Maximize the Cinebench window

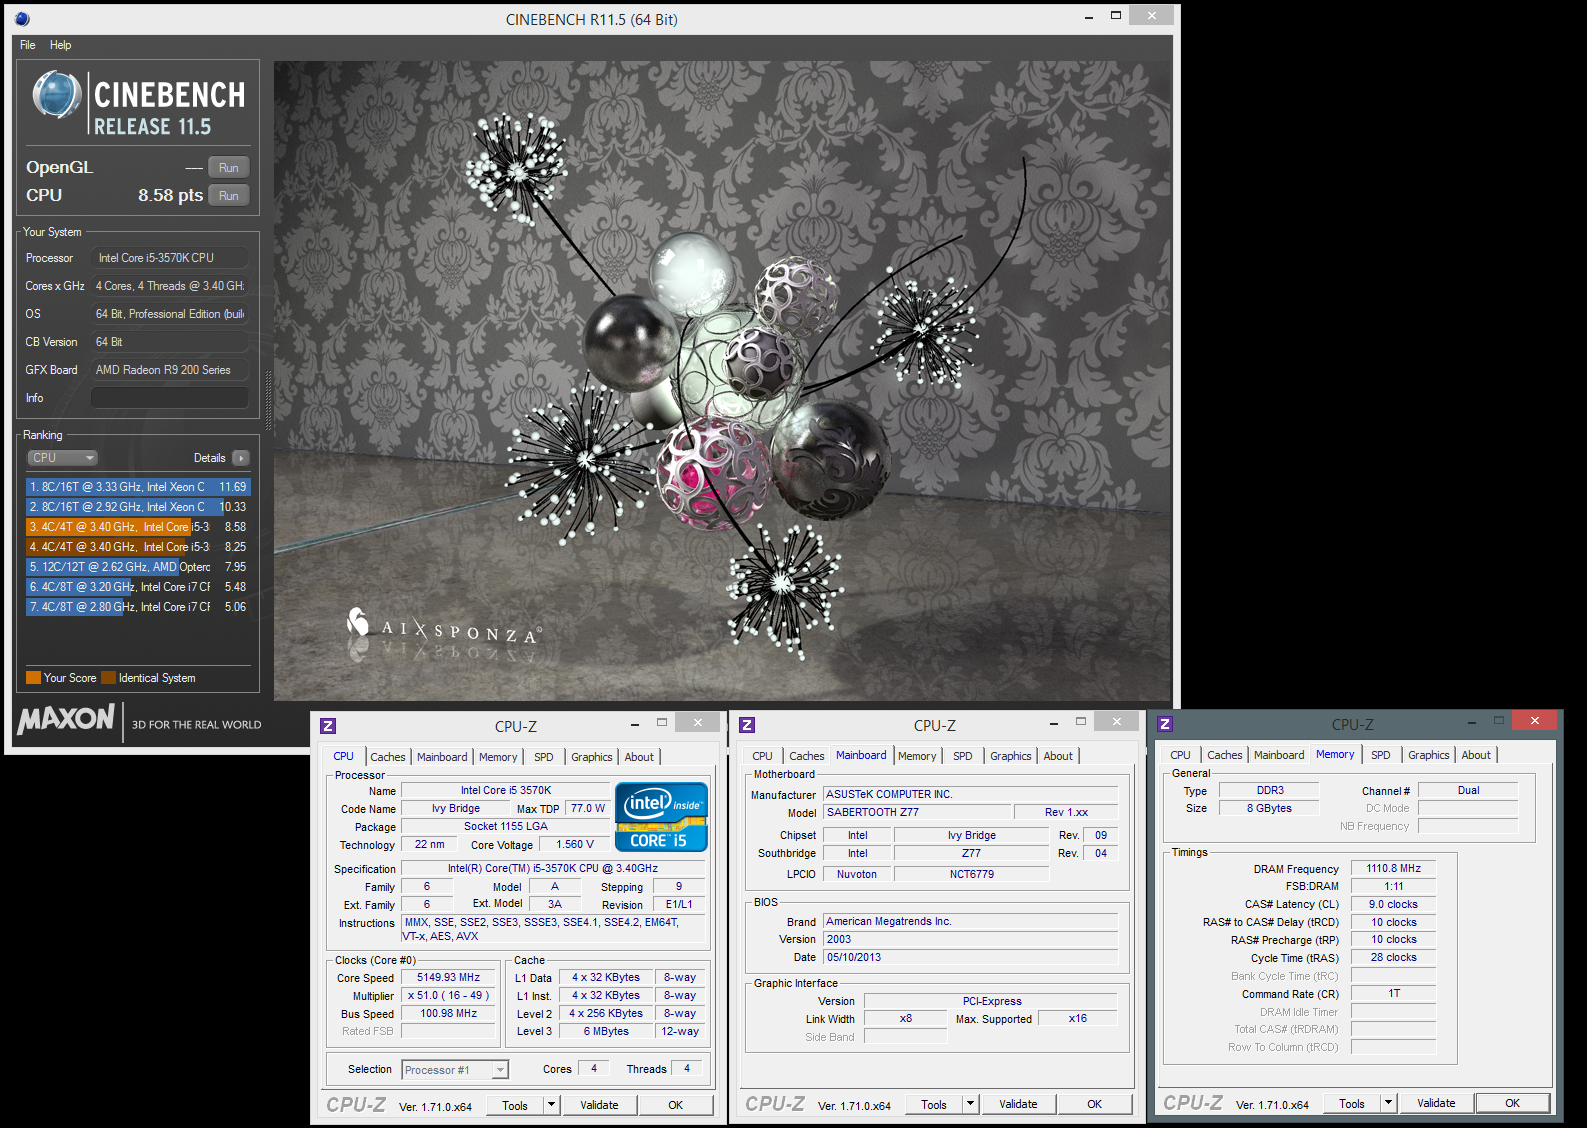(x=1116, y=16)
